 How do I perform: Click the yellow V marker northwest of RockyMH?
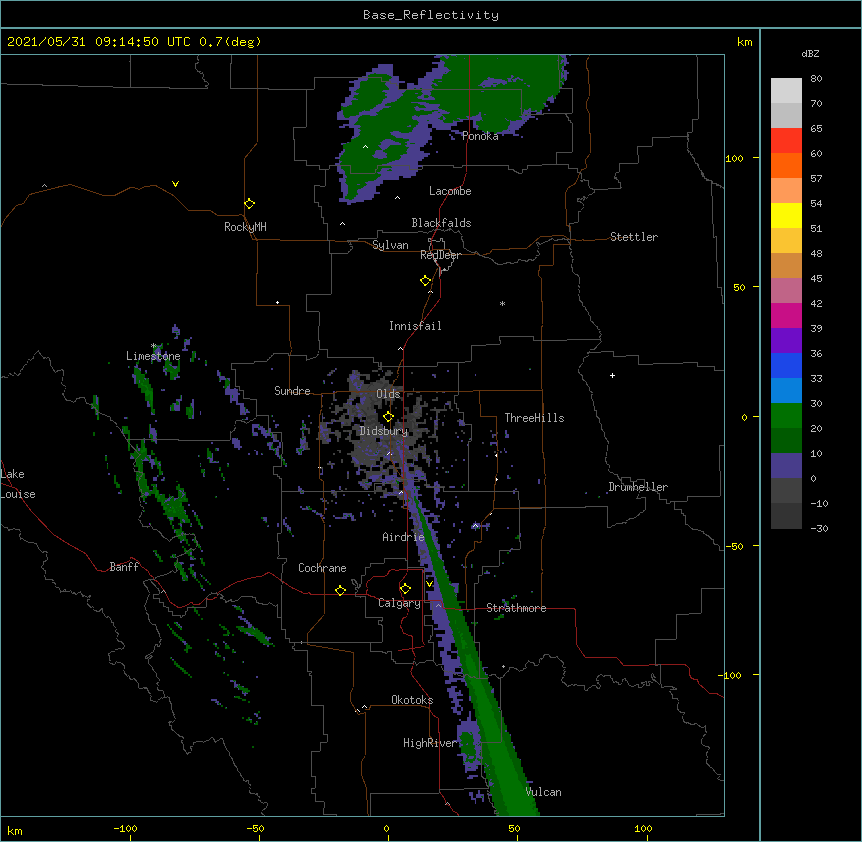point(175,184)
